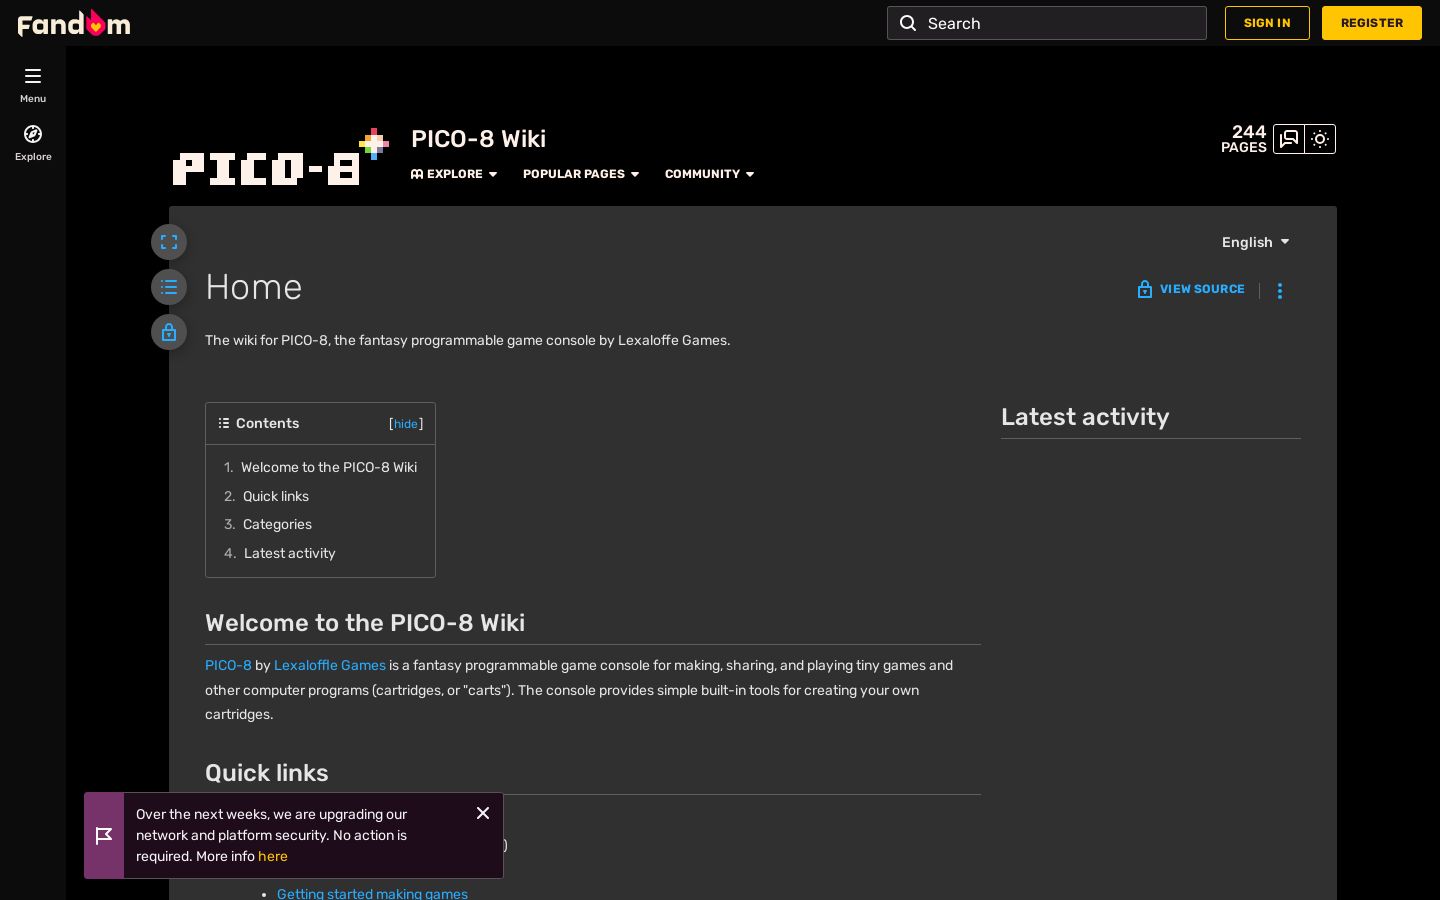
Task: Open the wiki Discuss speech-bubble icon
Action: click(x=1289, y=139)
